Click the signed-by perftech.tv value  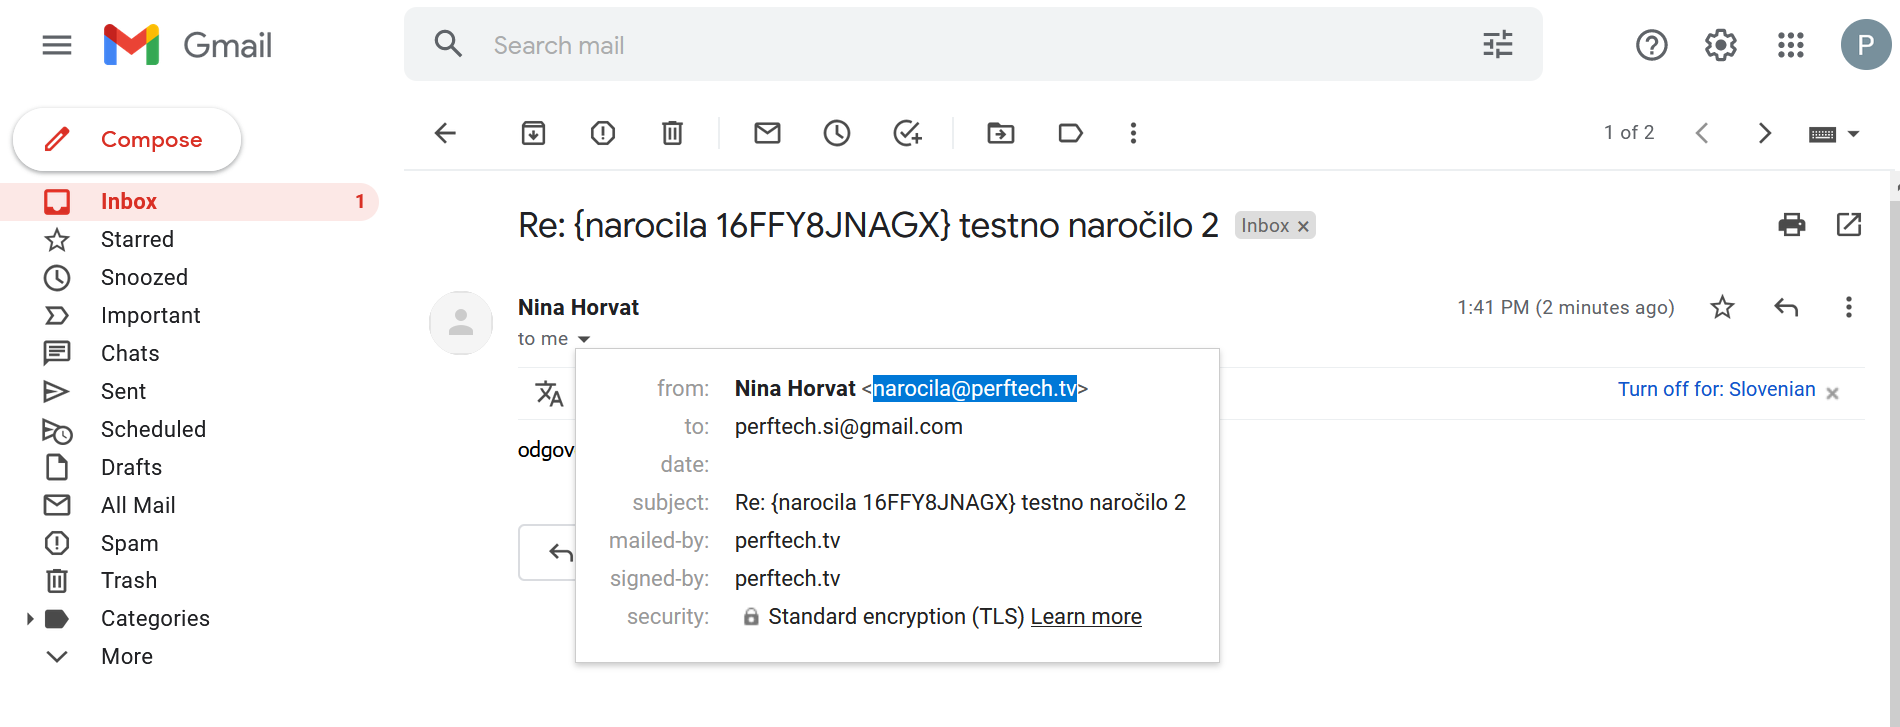click(787, 579)
